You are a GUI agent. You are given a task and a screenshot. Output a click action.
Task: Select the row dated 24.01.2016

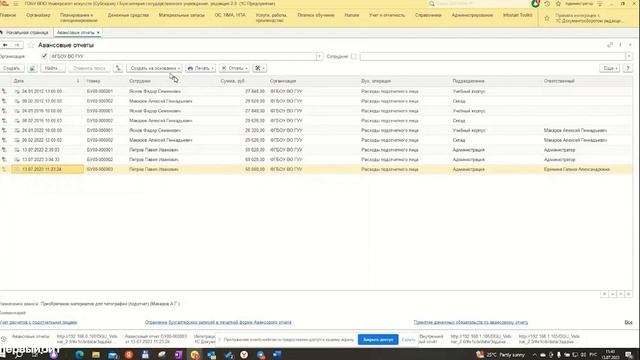[316, 111]
